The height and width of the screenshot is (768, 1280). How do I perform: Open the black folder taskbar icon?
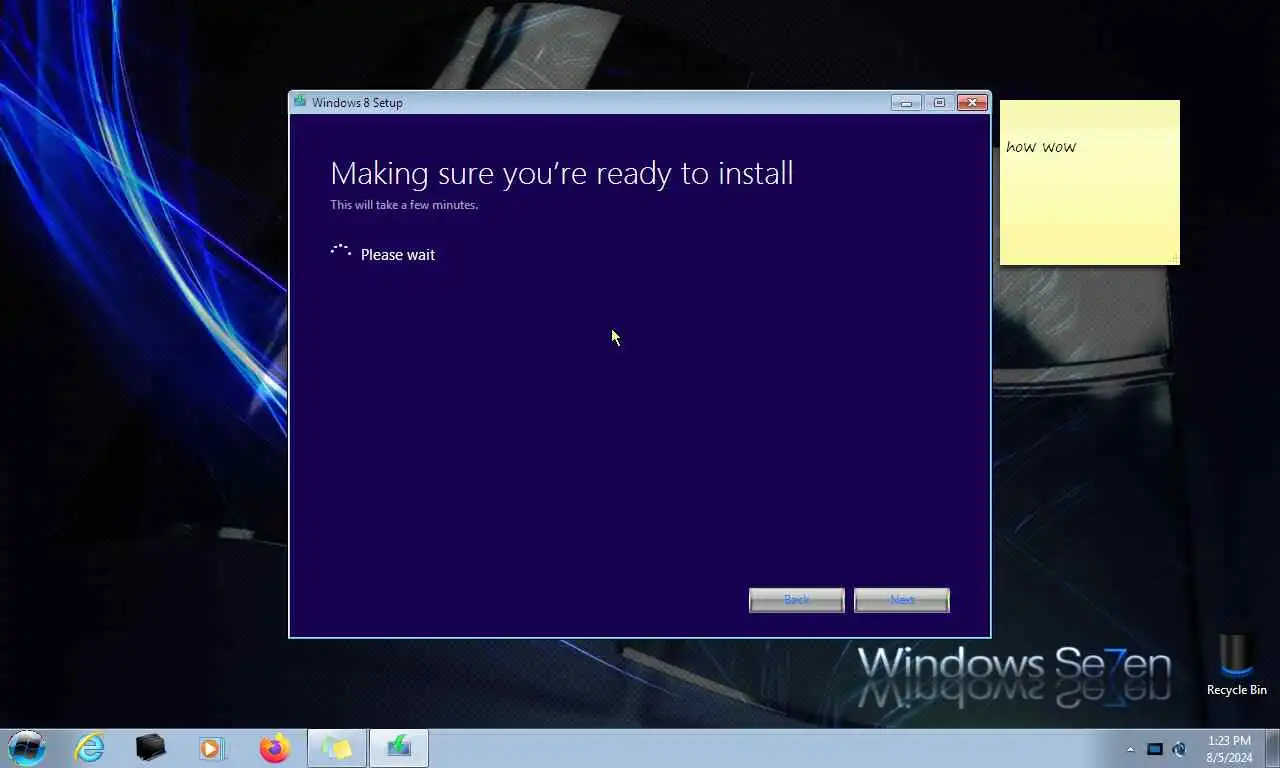tap(151, 748)
